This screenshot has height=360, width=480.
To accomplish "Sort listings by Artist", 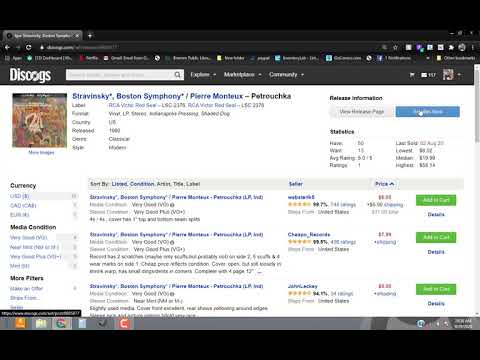I will [163, 184].
